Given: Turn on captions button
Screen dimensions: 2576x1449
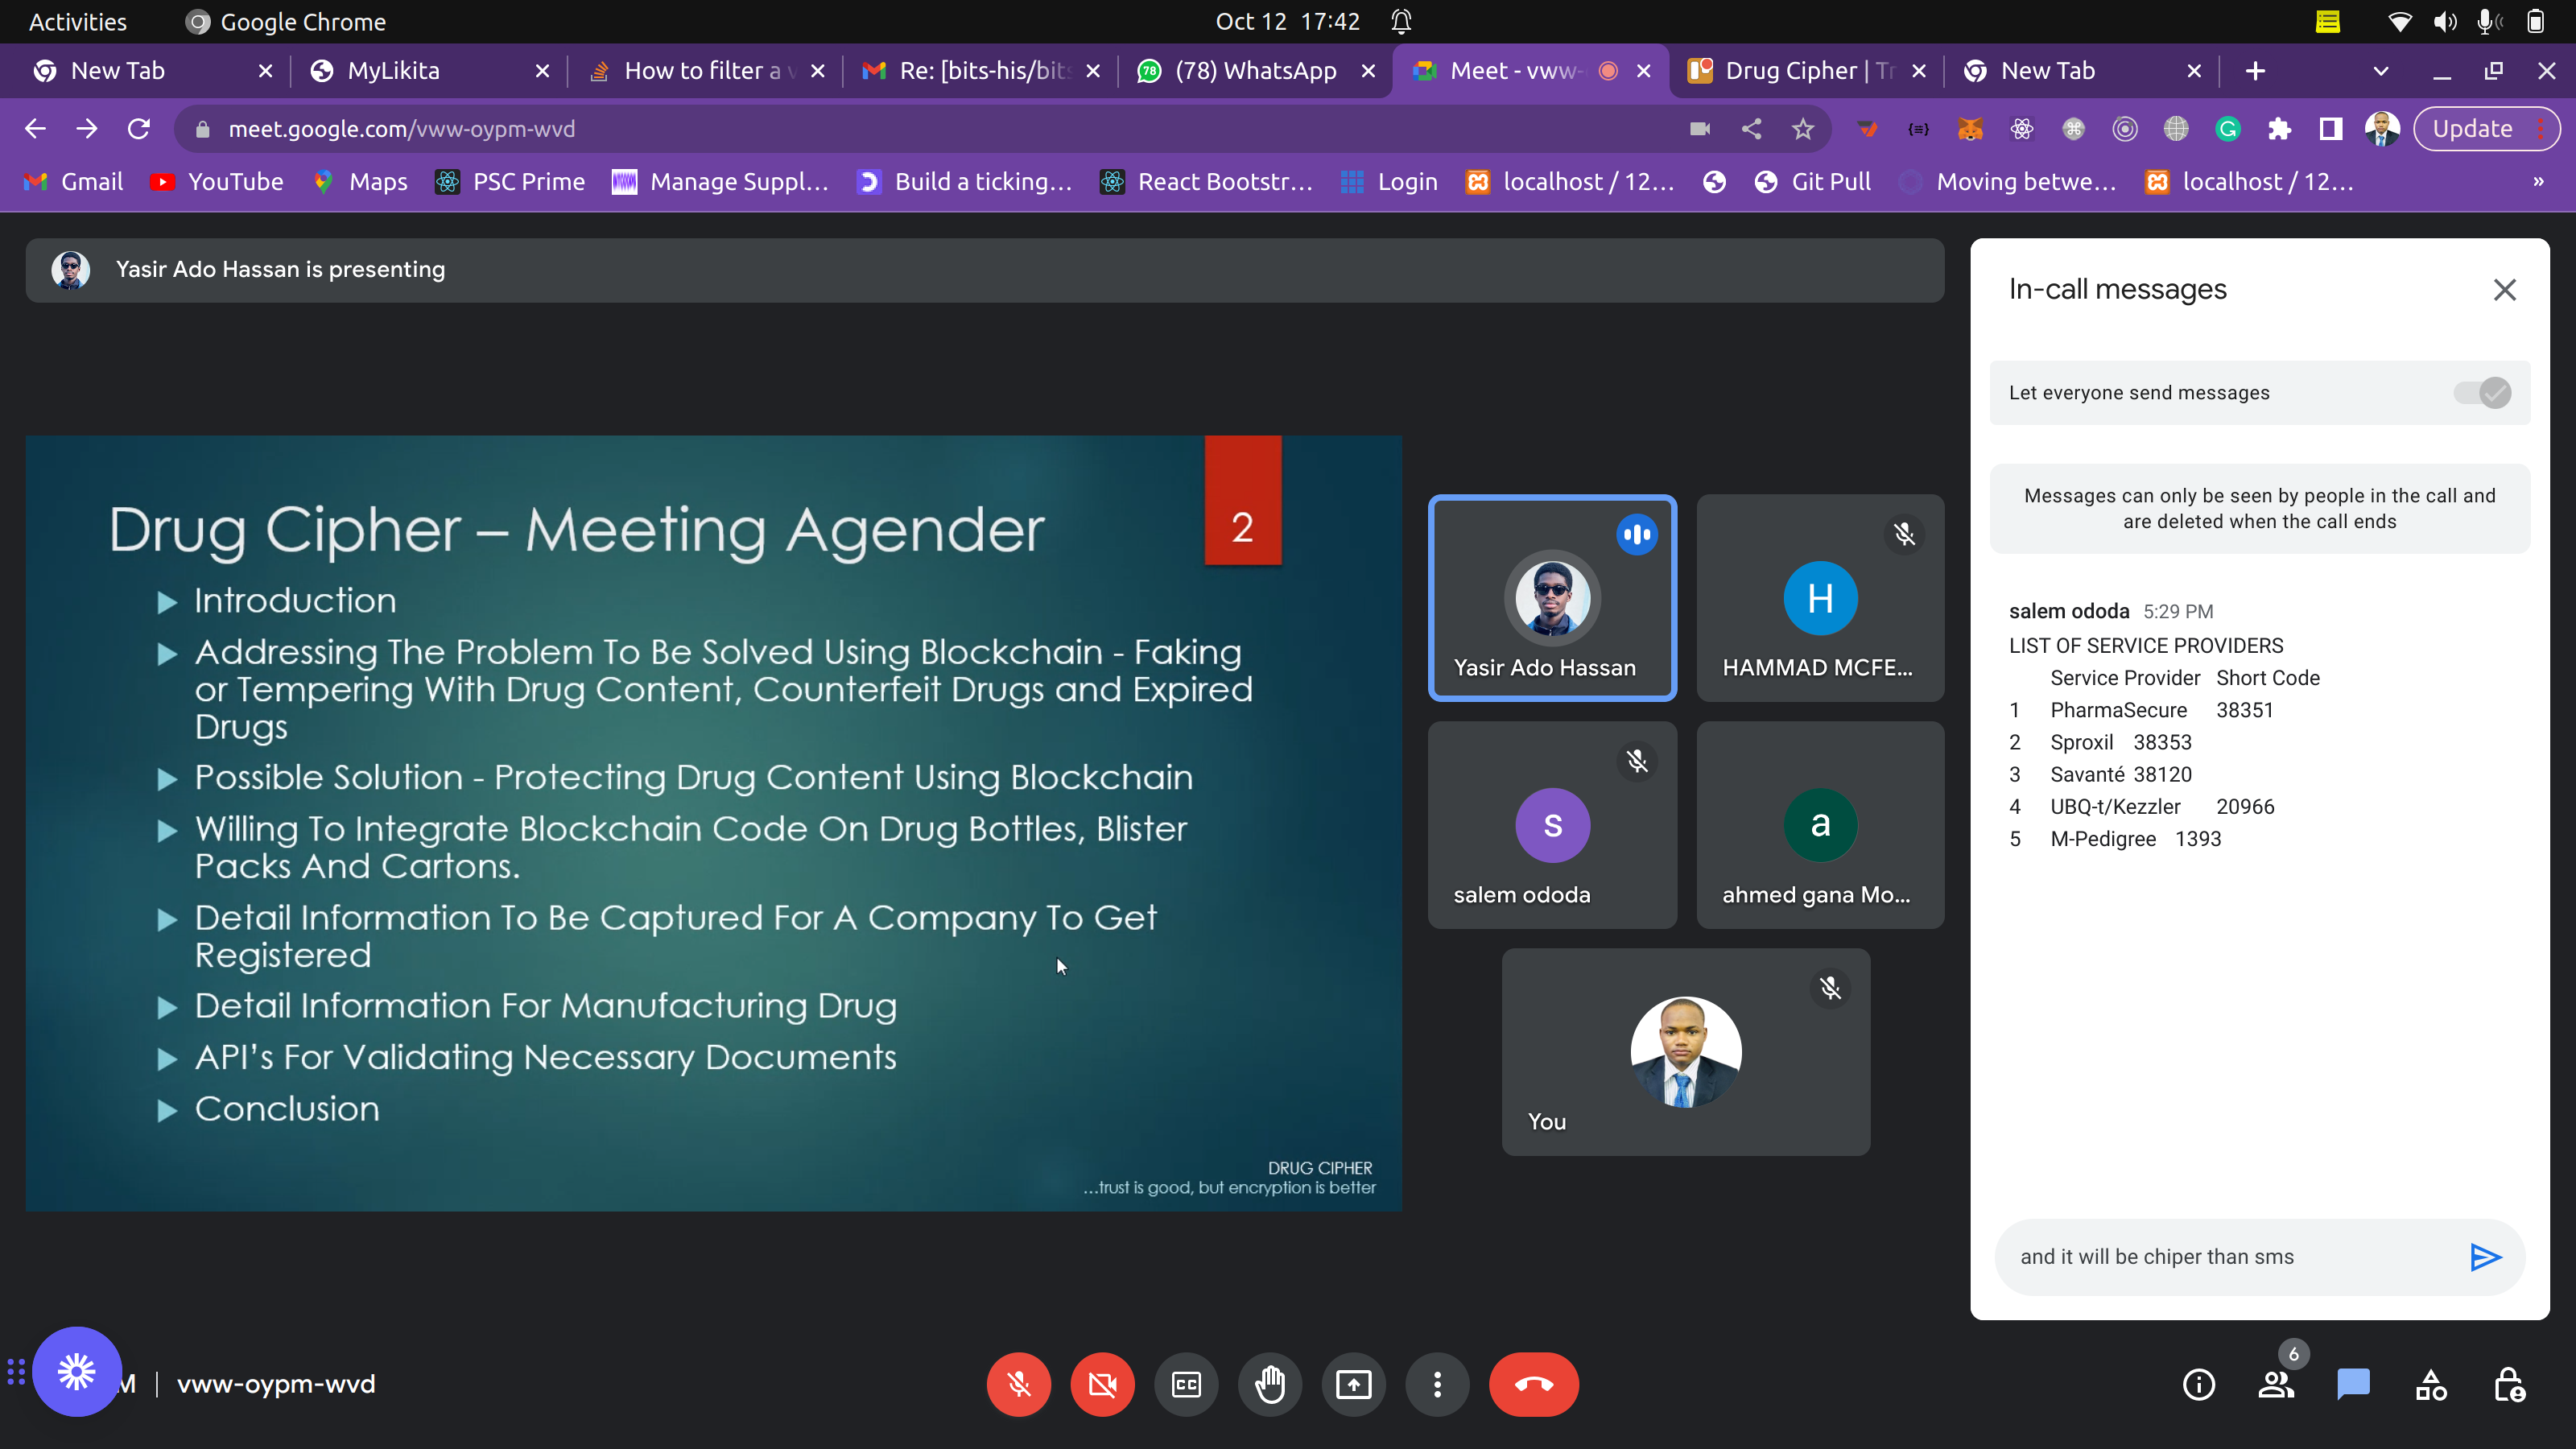Looking at the screenshot, I should tap(1186, 1385).
